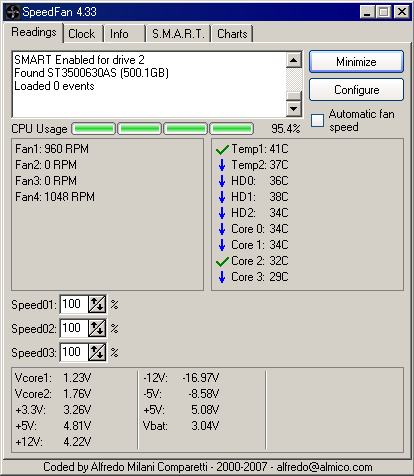This screenshot has width=414, height=476.
Task: Click the 'Vbat: 3.04V' voltage reading
Action: point(181,426)
